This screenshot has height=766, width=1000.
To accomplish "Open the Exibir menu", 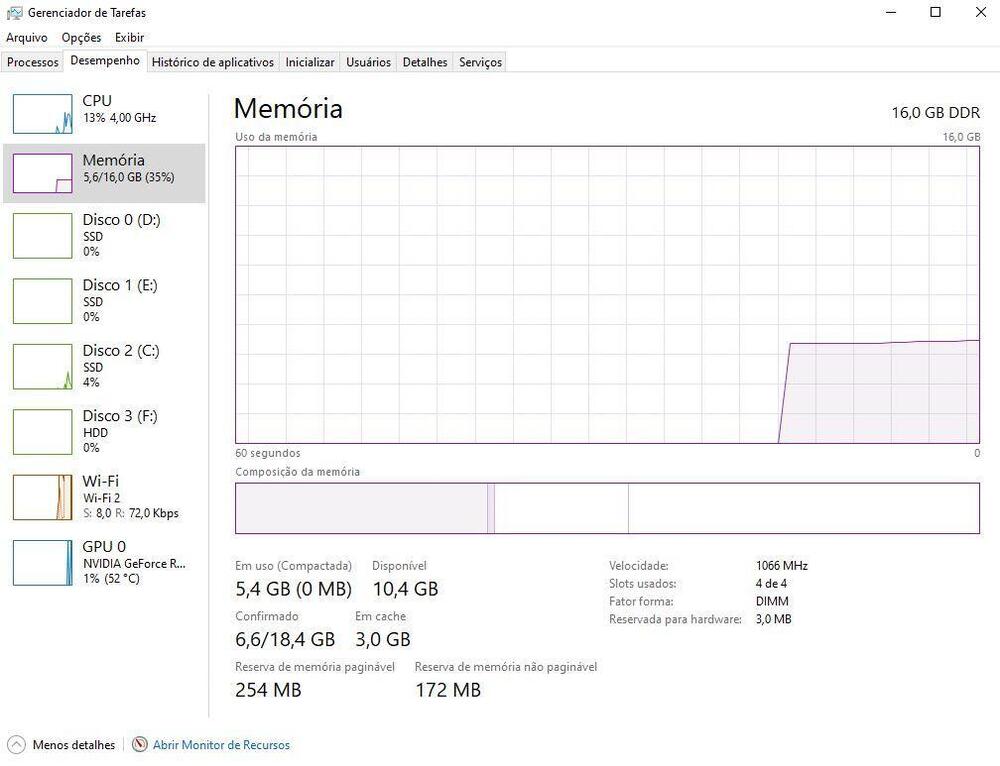I will pos(129,38).
